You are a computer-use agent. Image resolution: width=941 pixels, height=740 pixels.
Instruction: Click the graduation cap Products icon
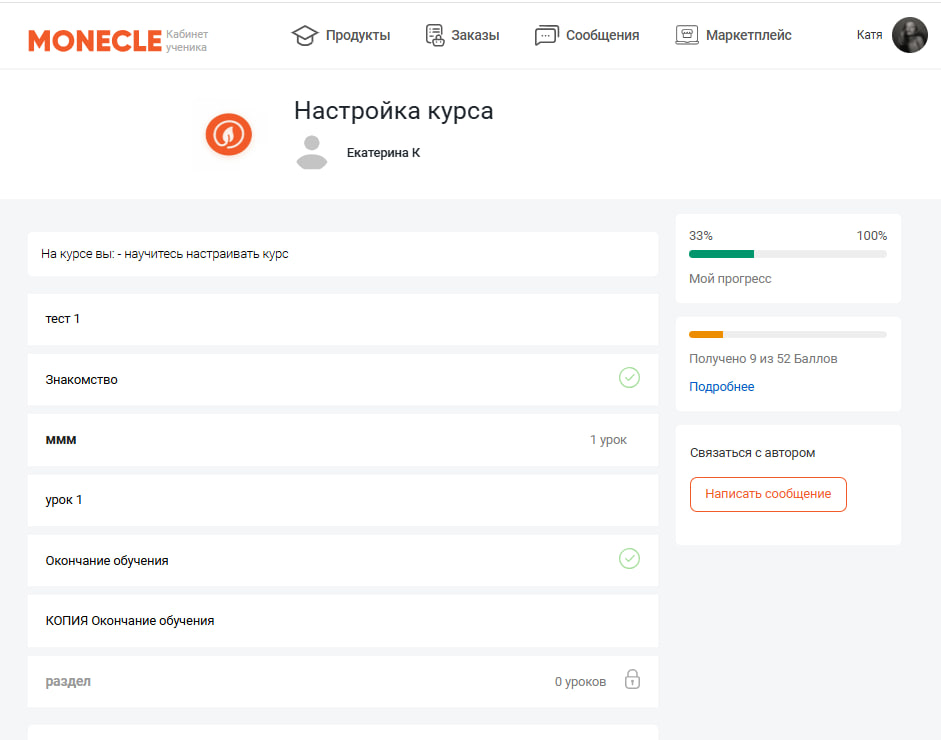coord(304,36)
